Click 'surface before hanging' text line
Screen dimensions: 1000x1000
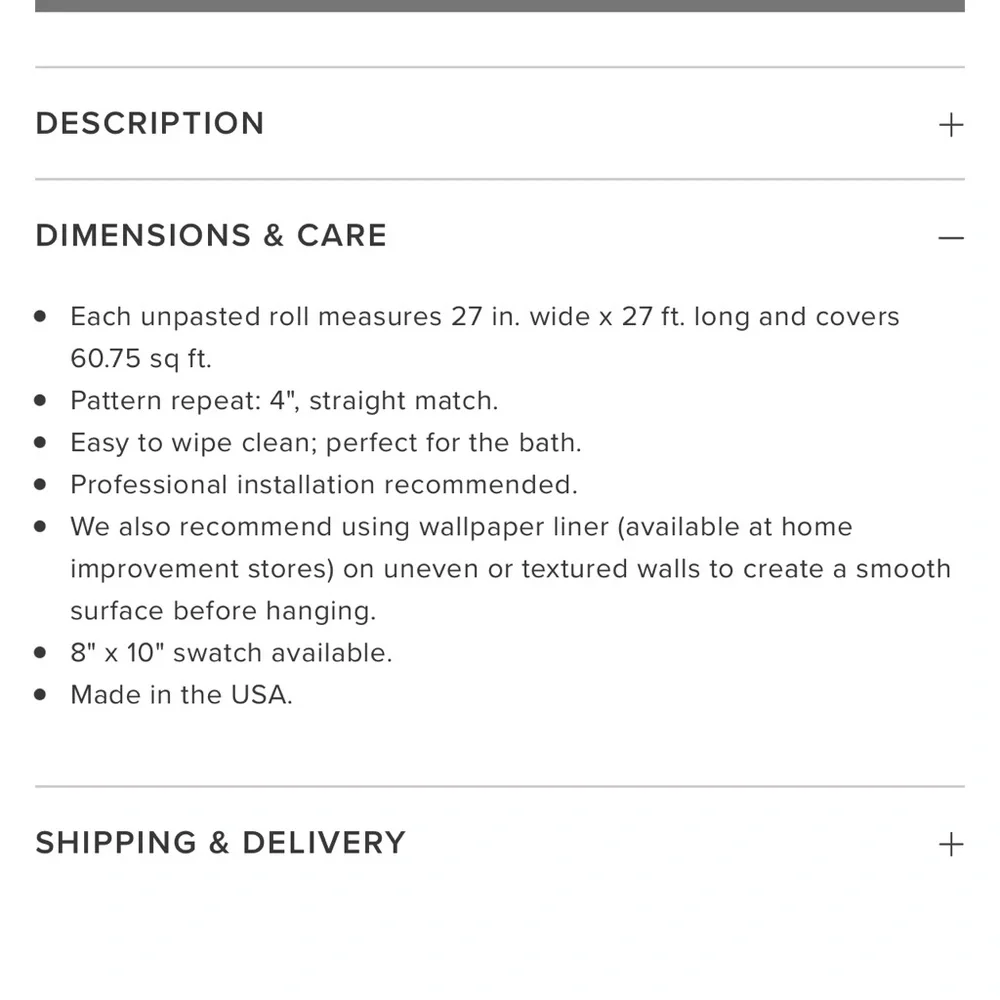(x=223, y=611)
